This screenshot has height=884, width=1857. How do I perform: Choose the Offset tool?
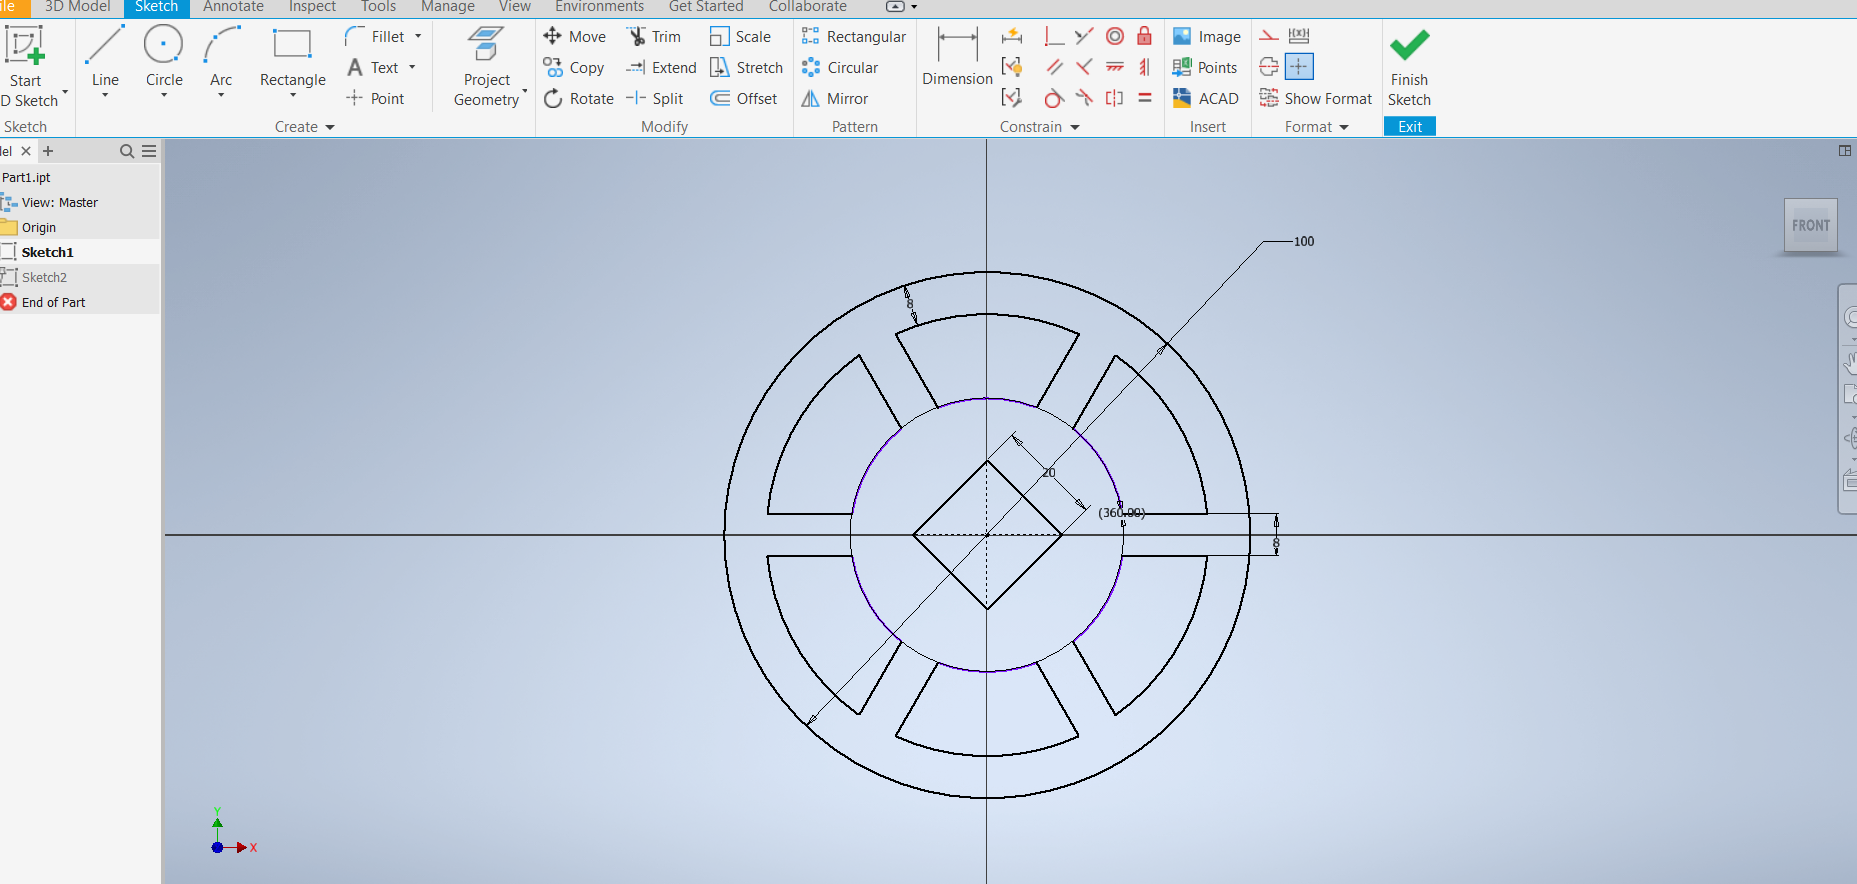click(744, 99)
